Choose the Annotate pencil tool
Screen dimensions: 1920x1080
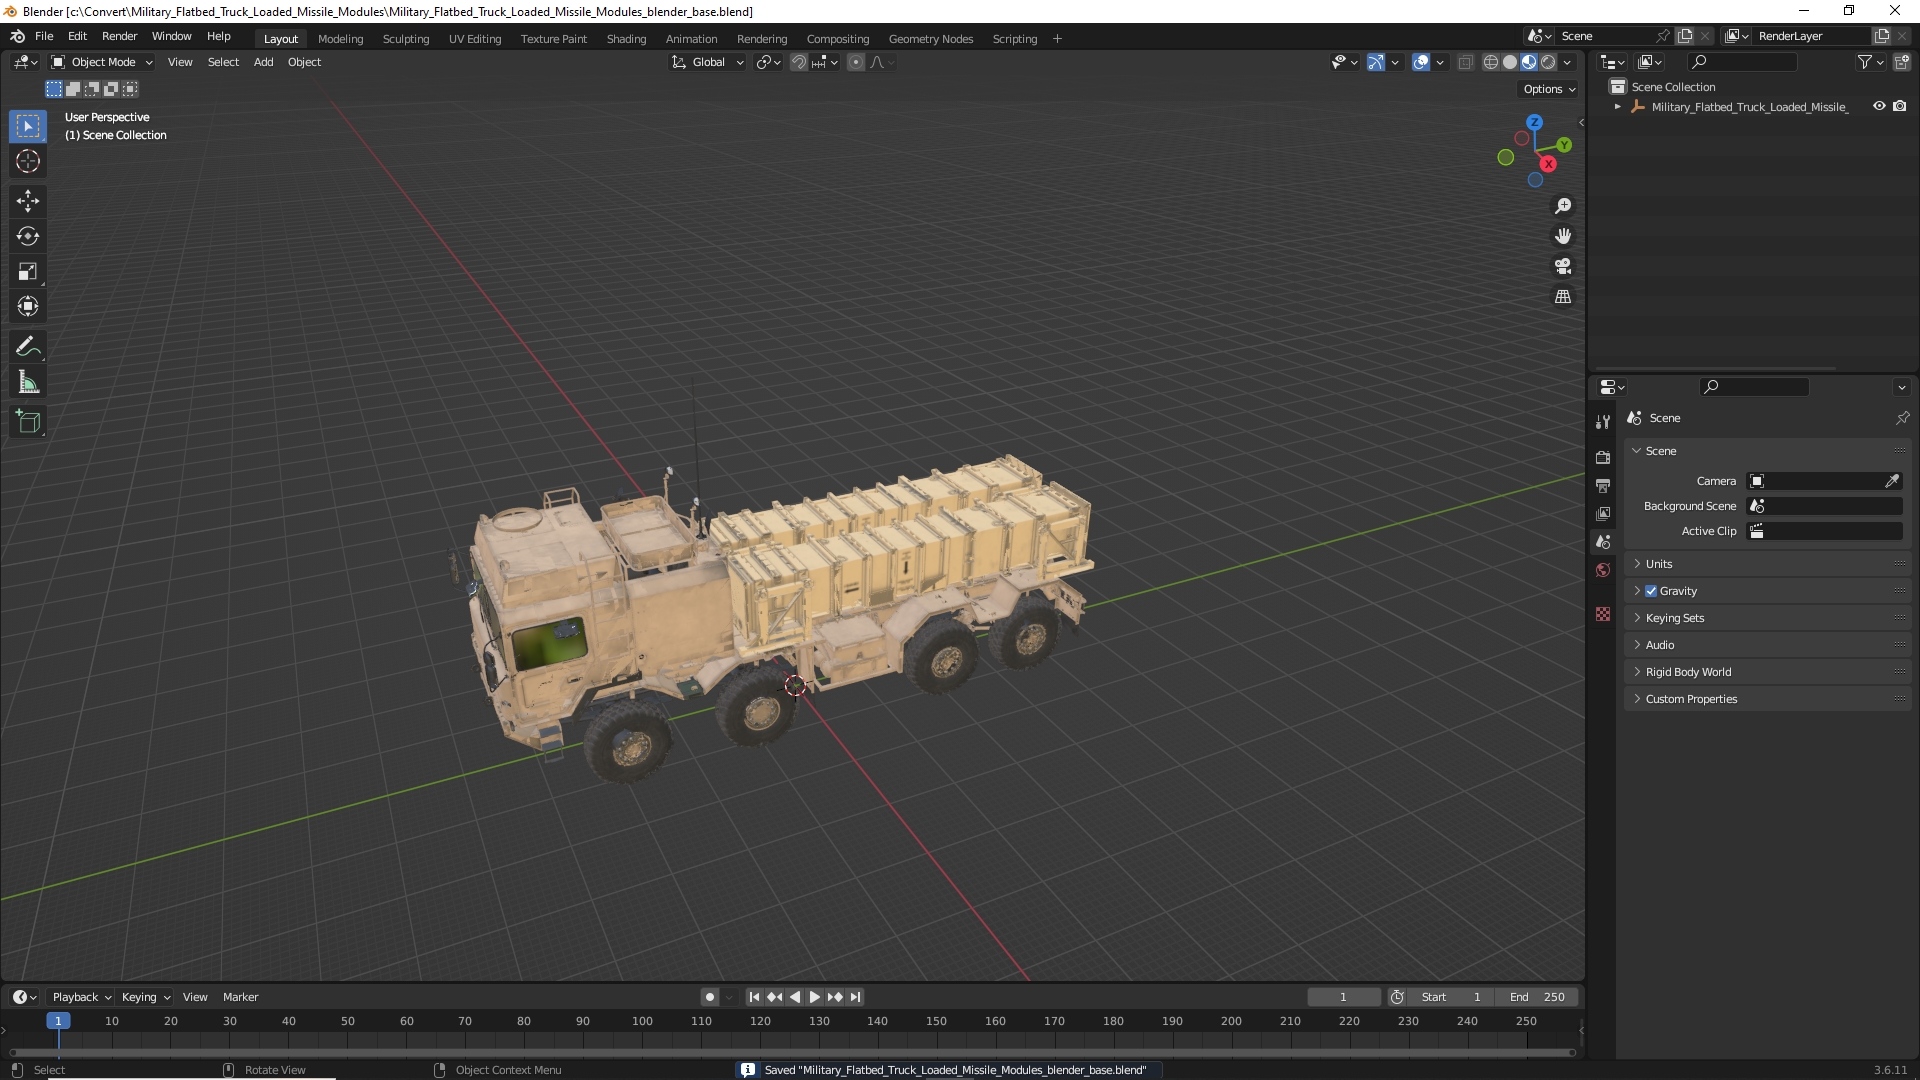(x=28, y=347)
